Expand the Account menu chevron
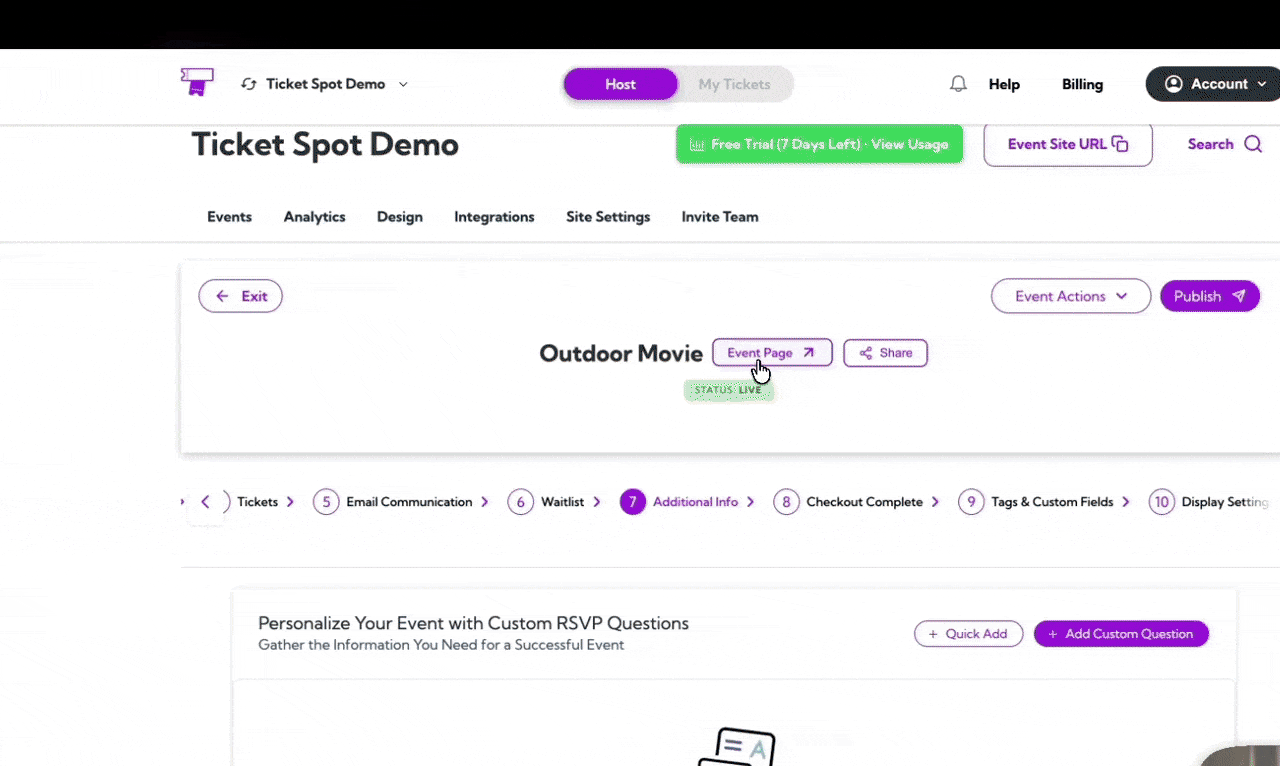Image resolution: width=1280 pixels, height=766 pixels. click(x=1261, y=84)
